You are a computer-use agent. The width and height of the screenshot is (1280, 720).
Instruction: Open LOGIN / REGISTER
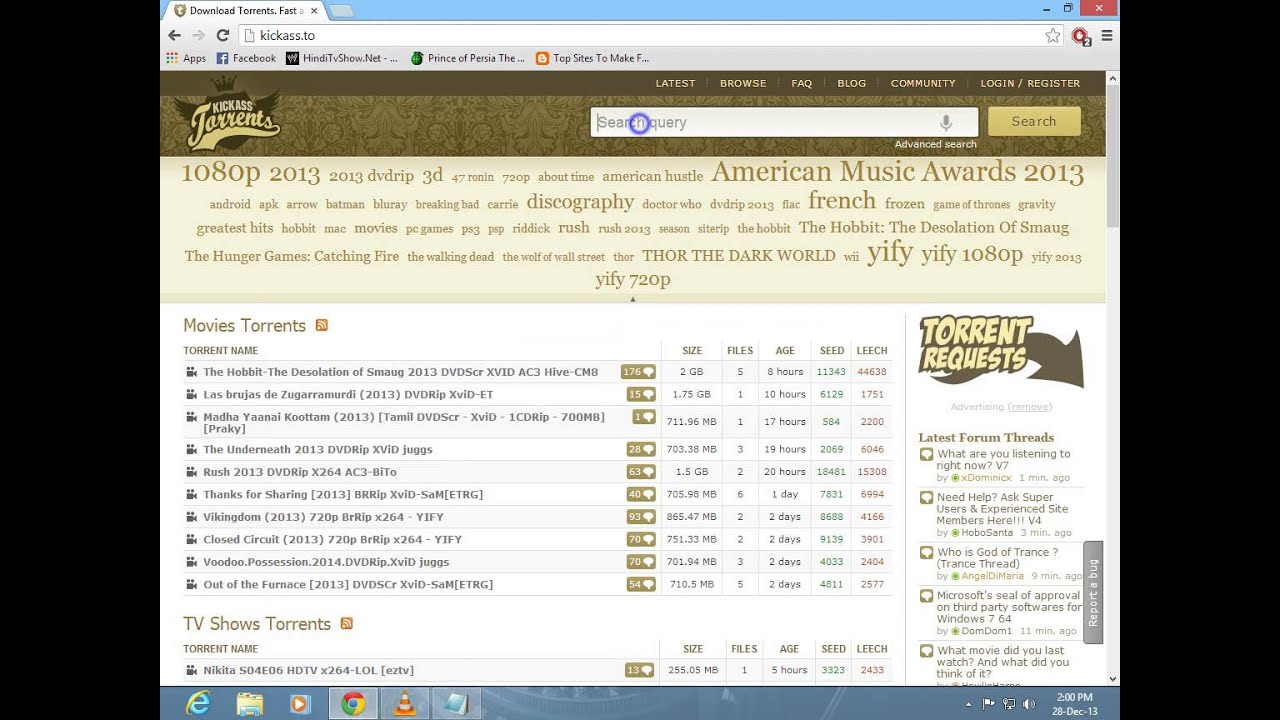pos(1030,83)
